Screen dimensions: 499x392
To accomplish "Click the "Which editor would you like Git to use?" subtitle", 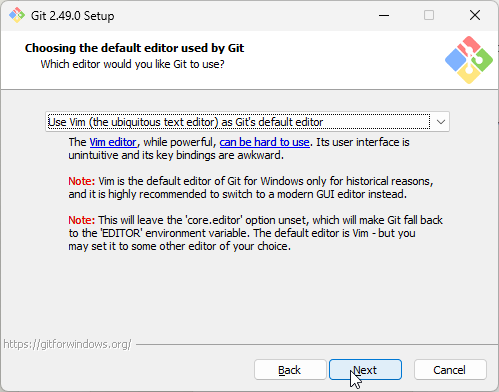I will pyautogui.click(x=132, y=64).
